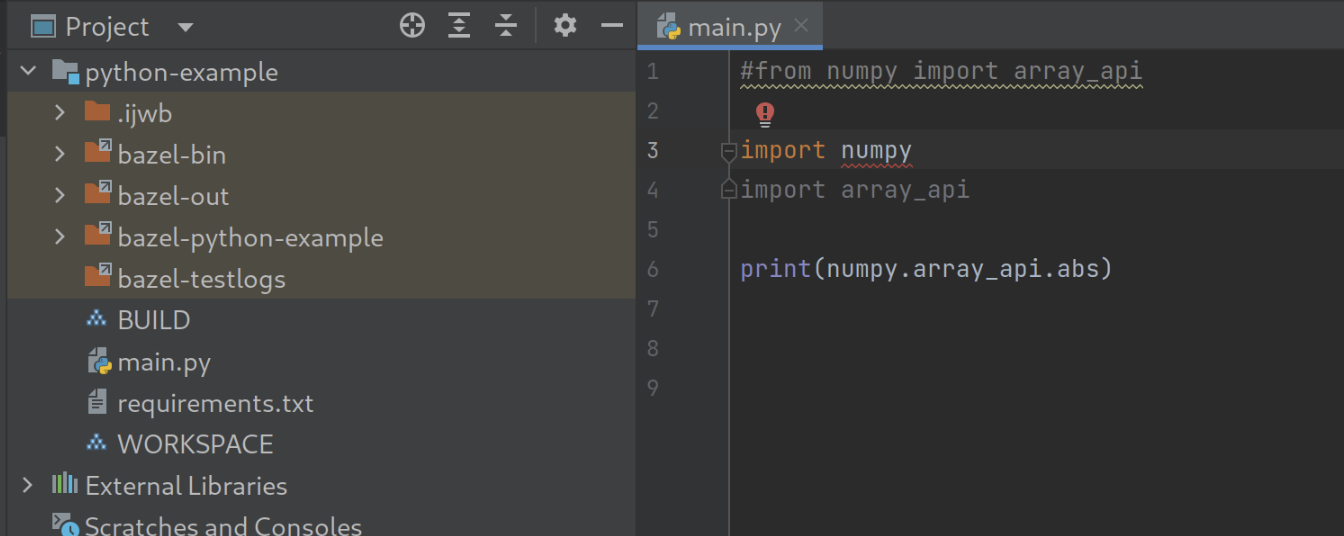The height and width of the screenshot is (536, 1344).
Task: Select the bazel-out tree item
Action: tap(174, 196)
